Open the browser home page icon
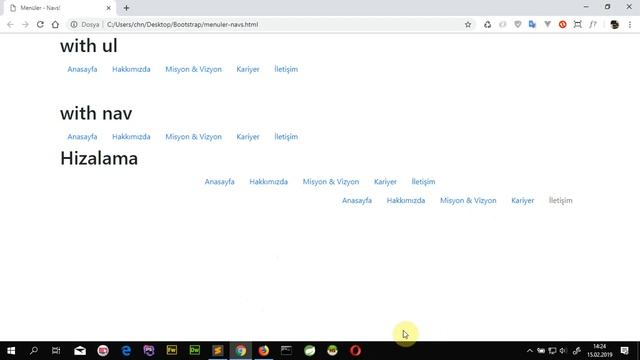This screenshot has height=360, width=640. pos(55,24)
